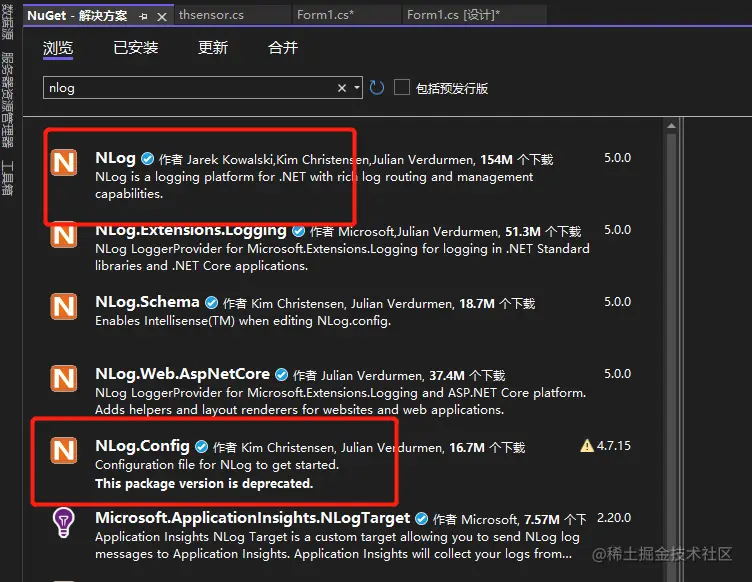
Task: Click version 5.0.0 of NLog.Web.AspNetCore row
Action: 617,373
